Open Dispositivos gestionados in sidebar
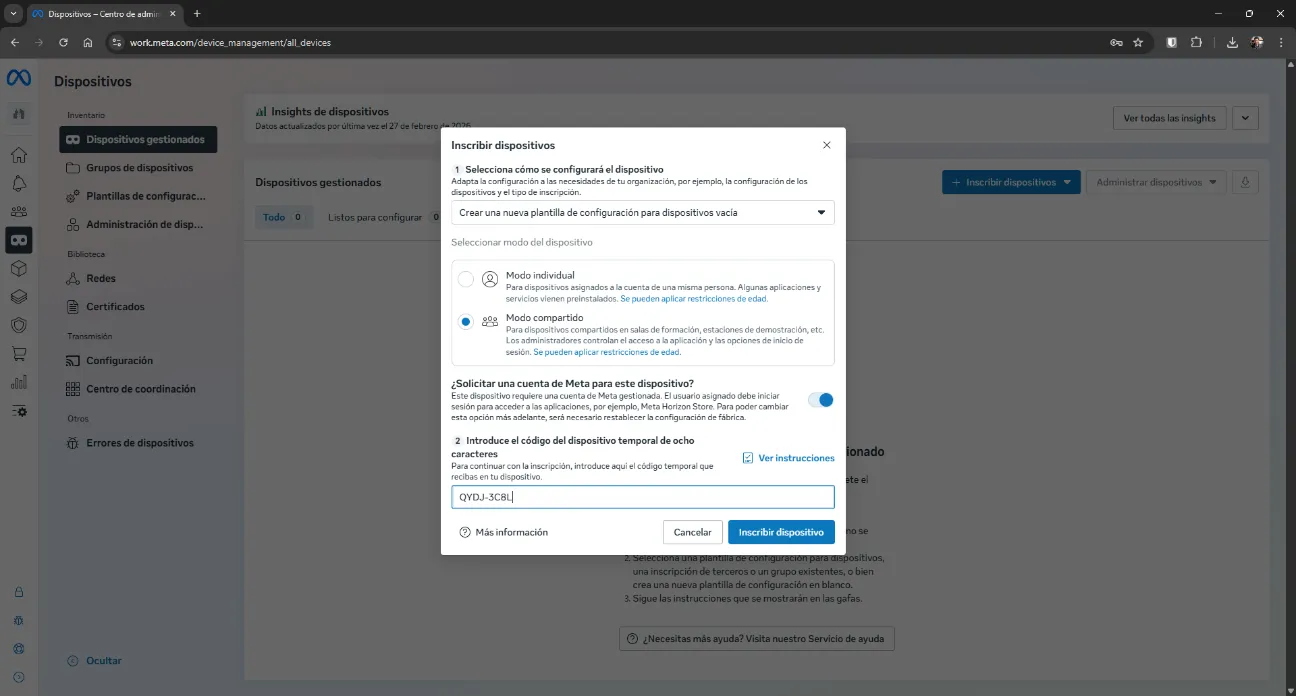Viewport: 1296px width, 696px height. pos(138,139)
